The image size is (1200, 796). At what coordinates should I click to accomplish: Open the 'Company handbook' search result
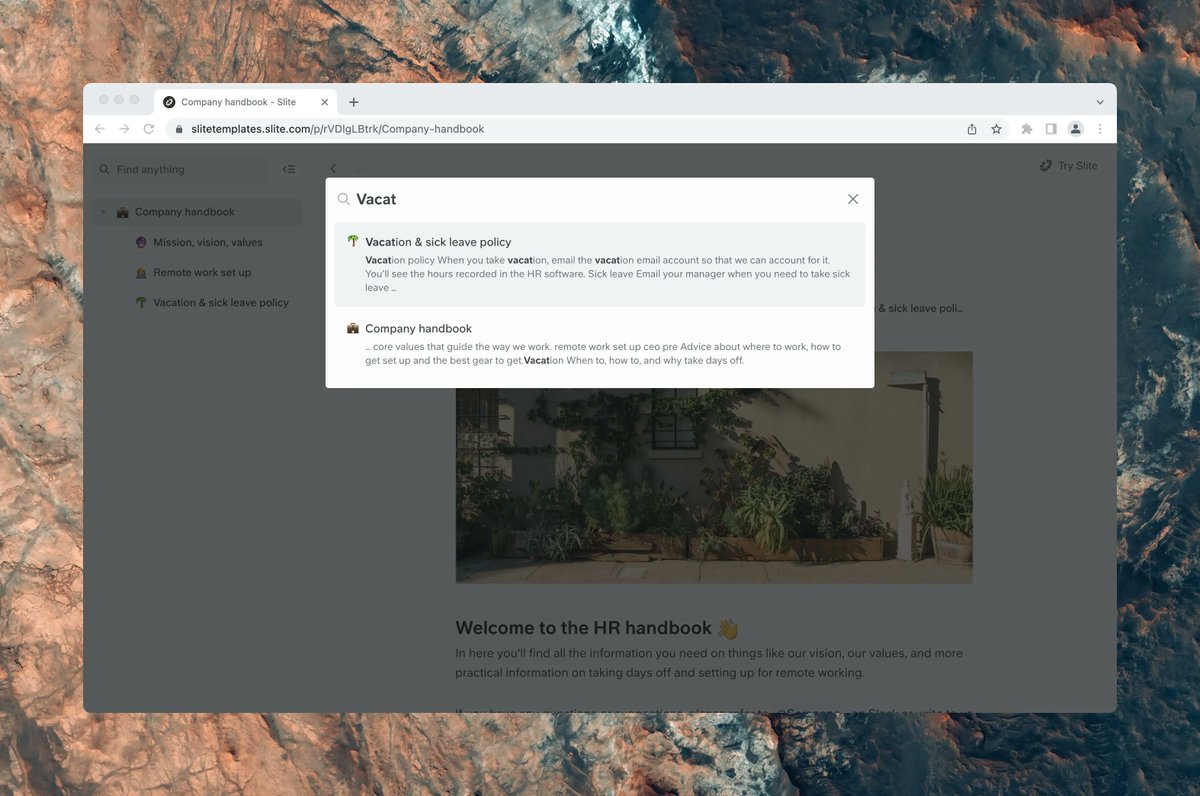click(x=600, y=345)
